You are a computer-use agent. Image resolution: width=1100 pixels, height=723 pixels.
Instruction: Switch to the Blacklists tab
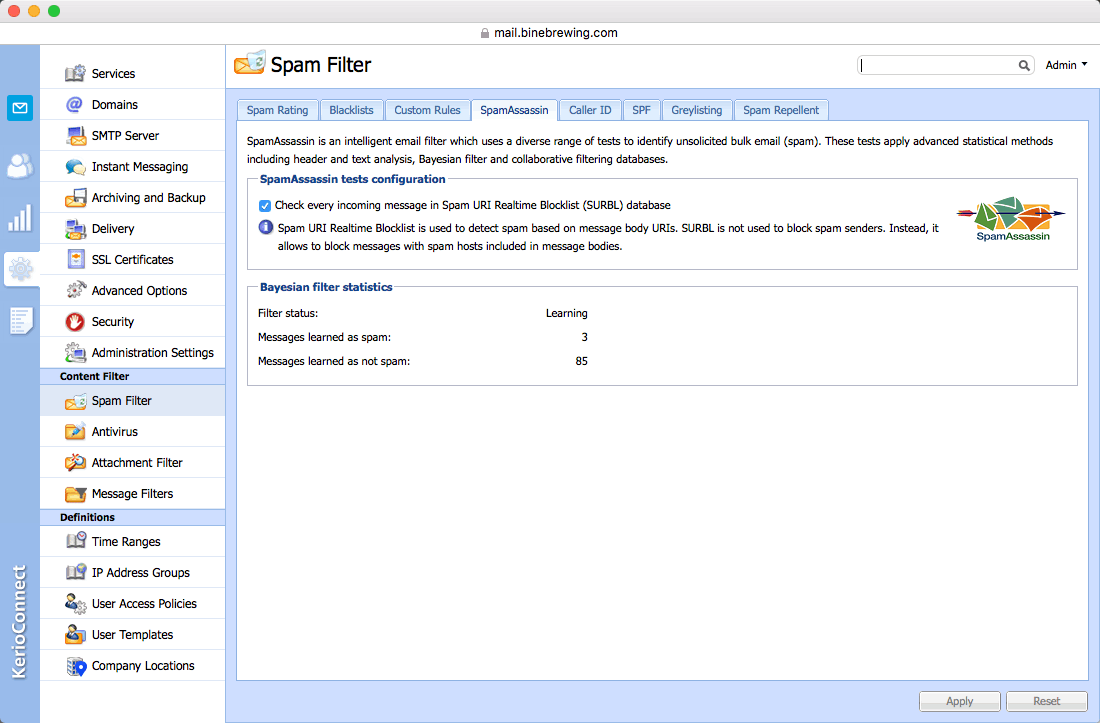(351, 110)
